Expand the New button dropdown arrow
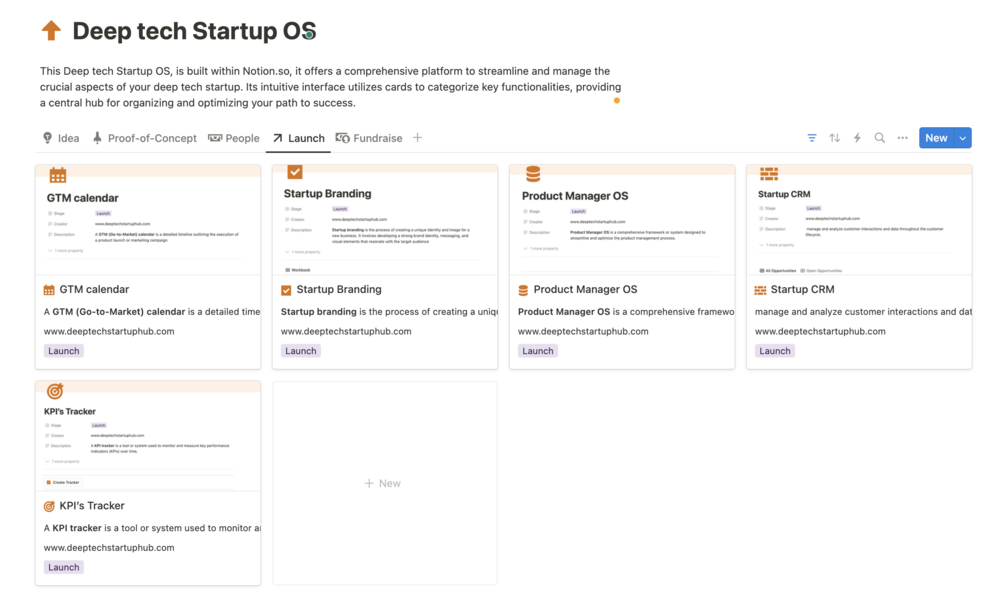The height and width of the screenshot is (595, 1005). (x=963, y=138)
